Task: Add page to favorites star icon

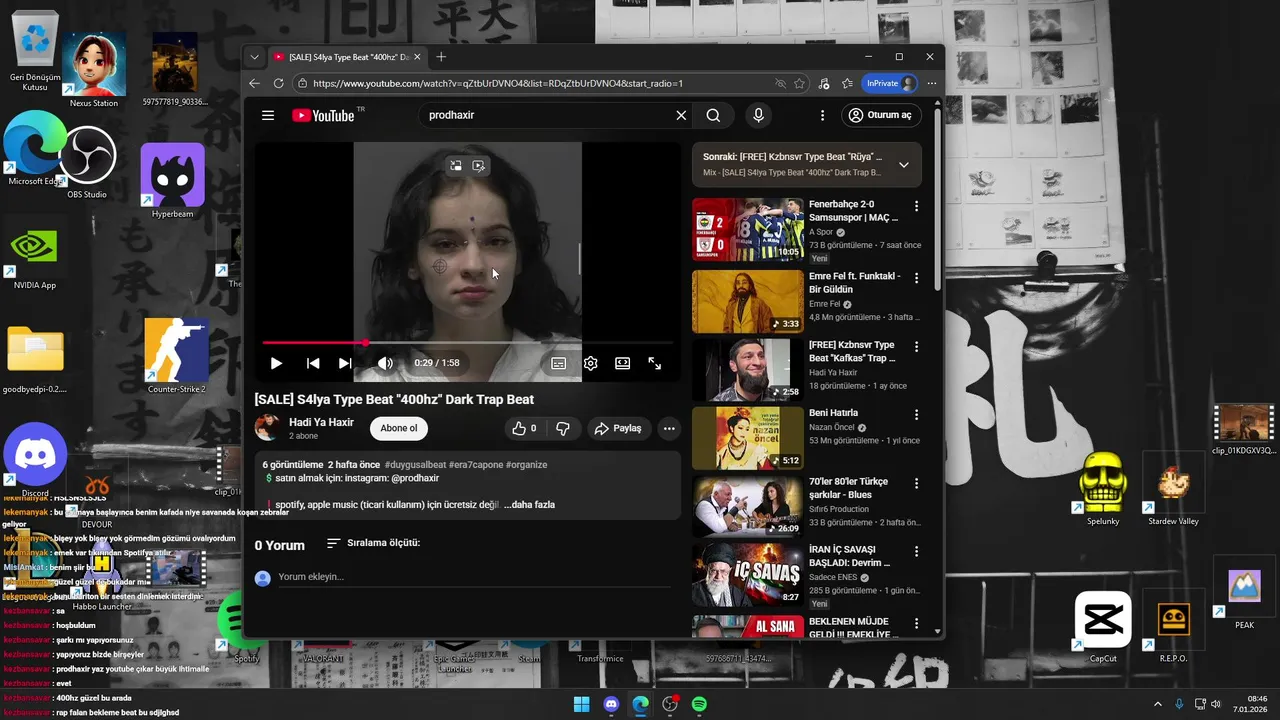Action: click(x=799, y=84)
